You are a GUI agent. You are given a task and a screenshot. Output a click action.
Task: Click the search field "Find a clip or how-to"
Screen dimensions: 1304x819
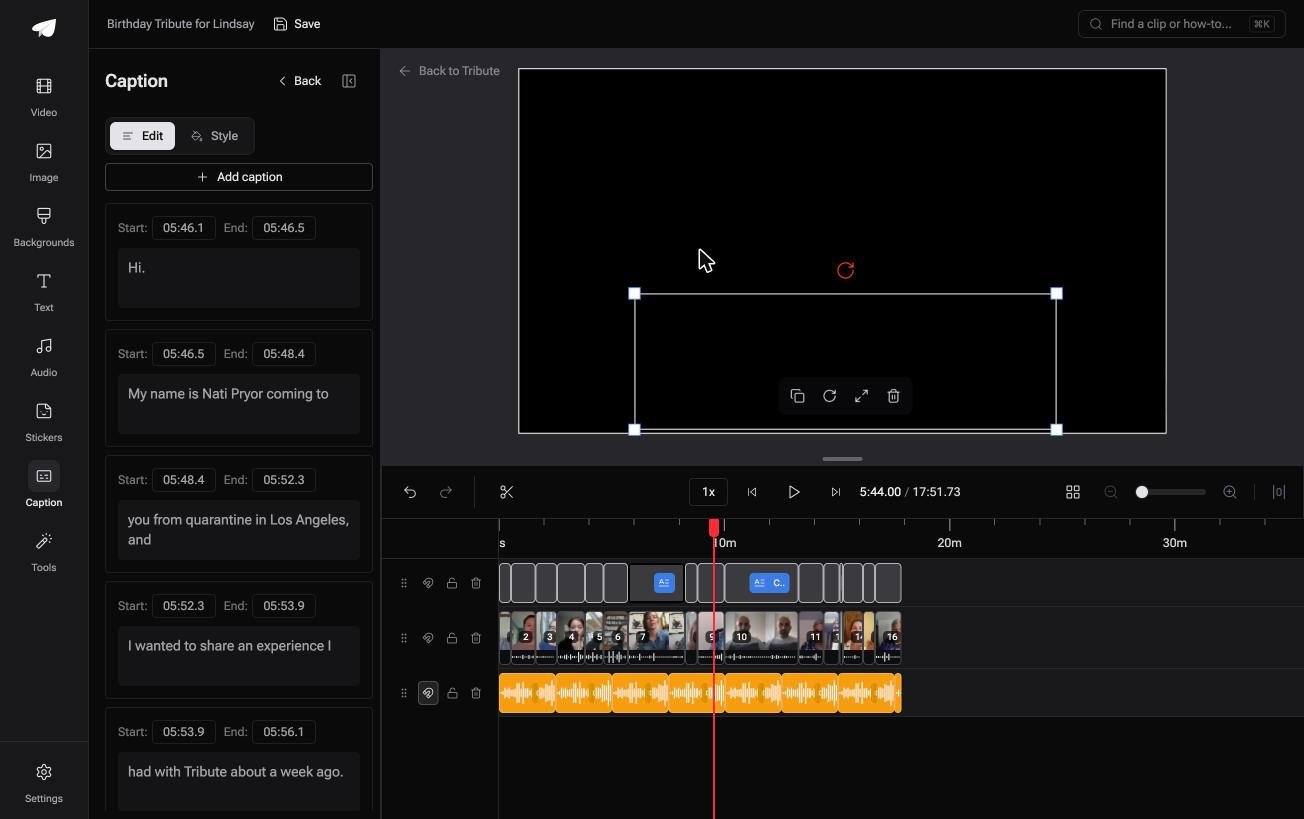coord(1181,24)
